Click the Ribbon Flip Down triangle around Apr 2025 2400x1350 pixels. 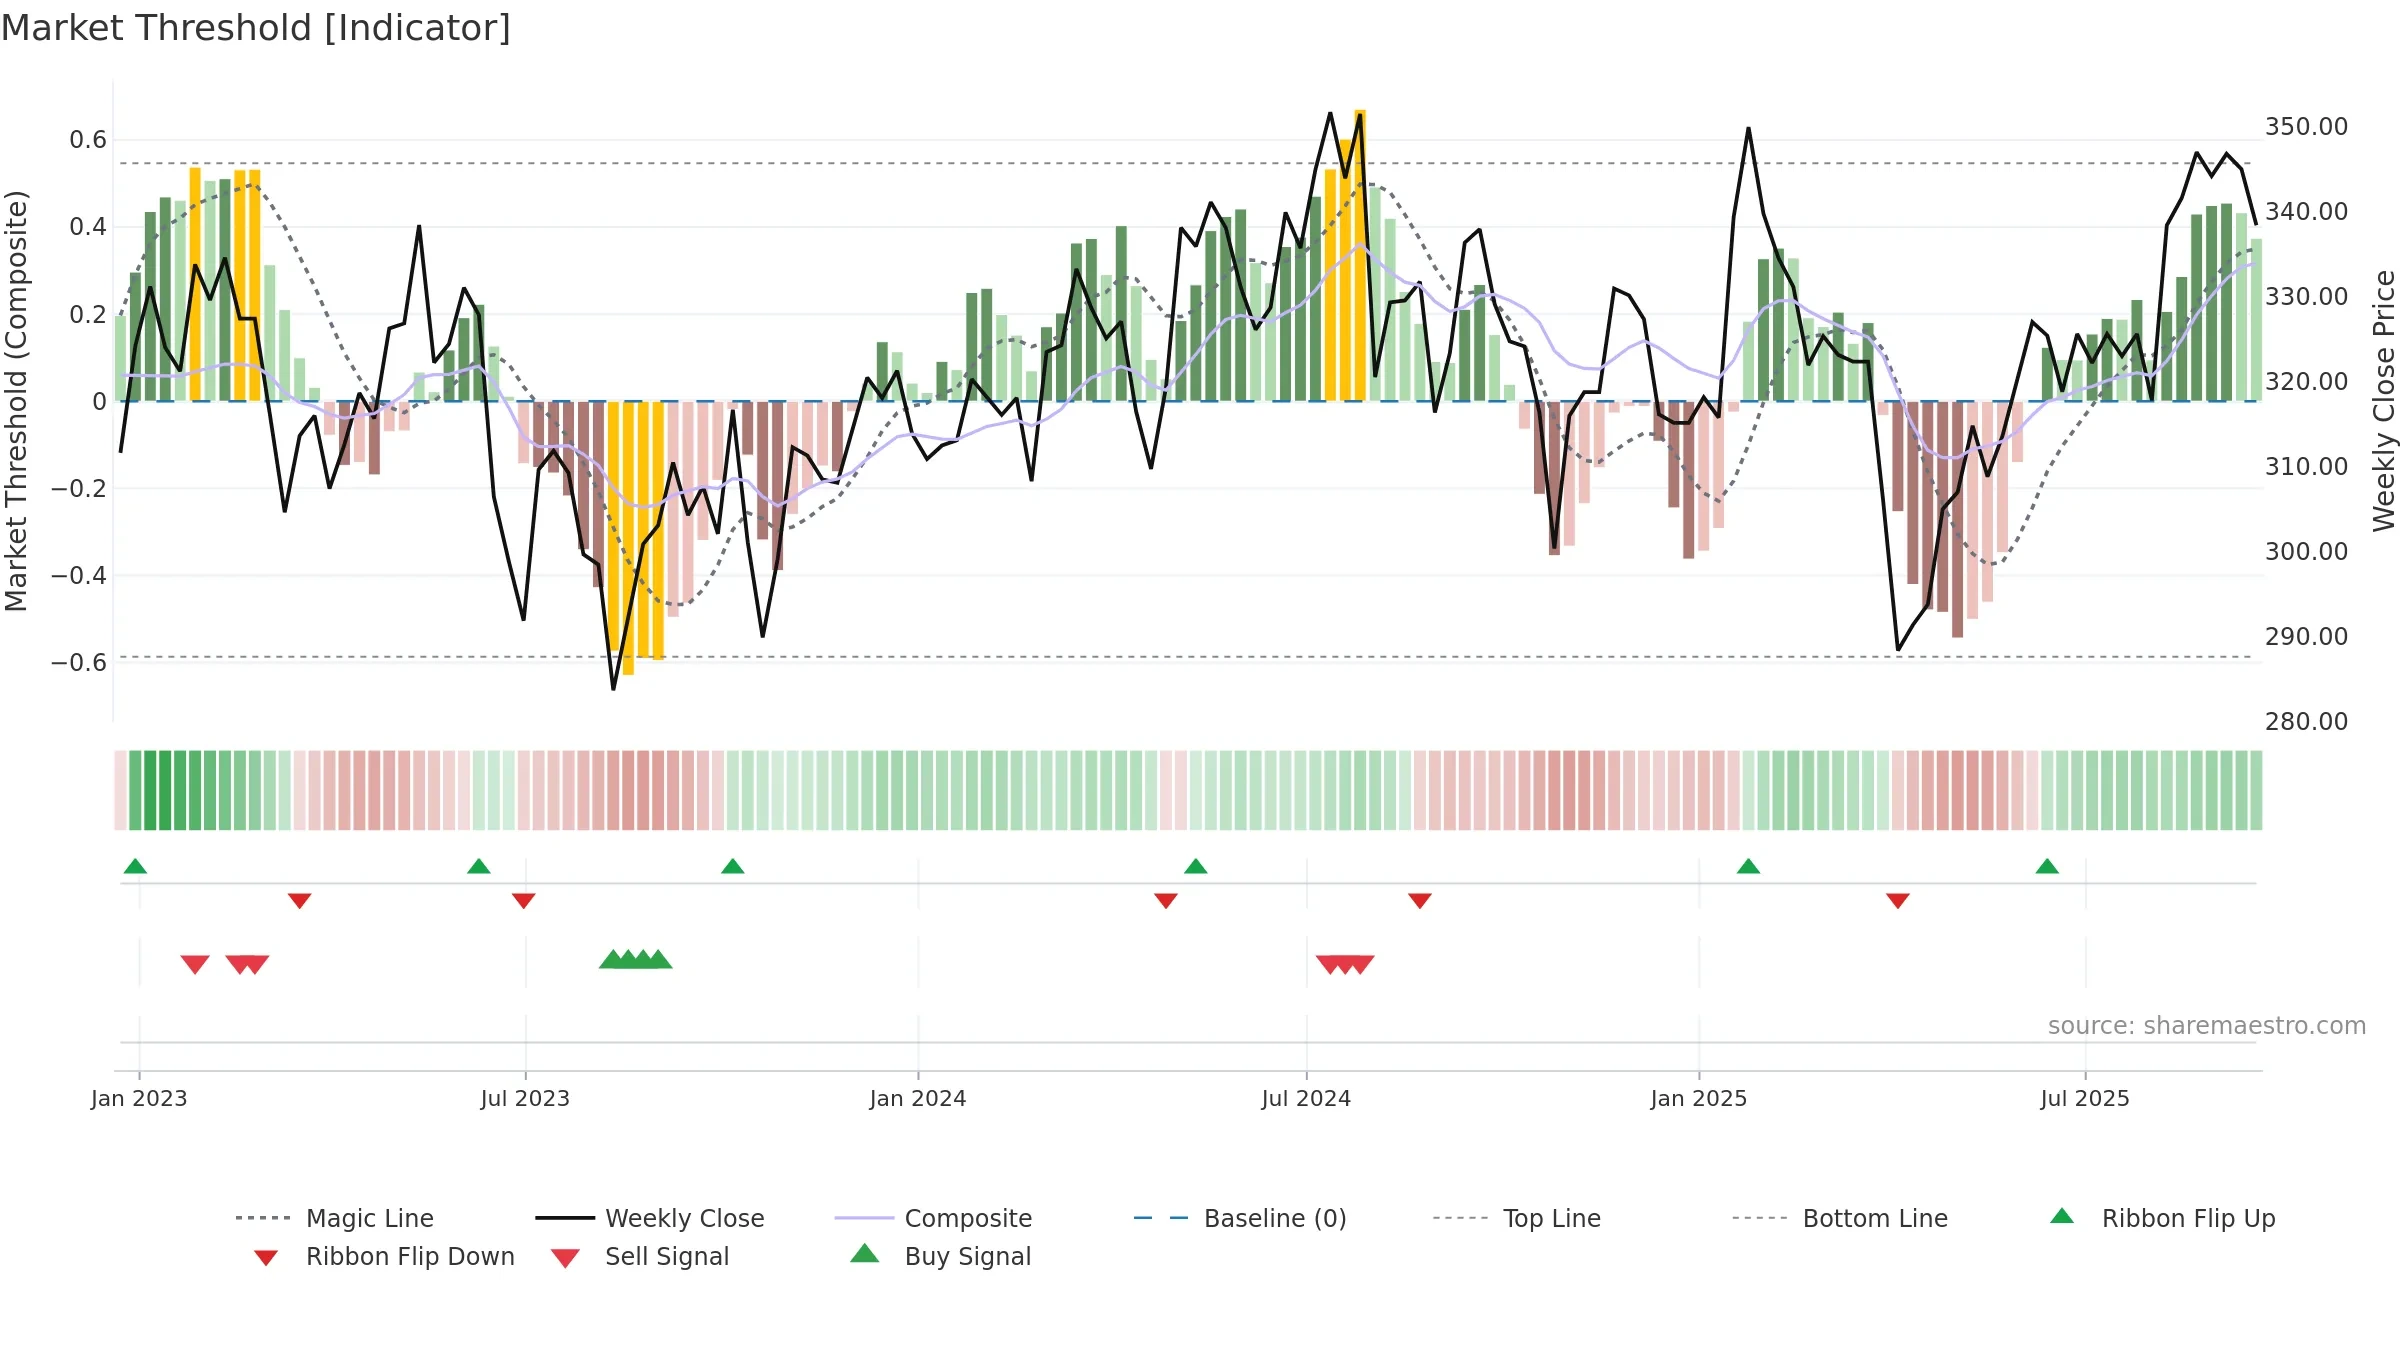point(1898,900)
